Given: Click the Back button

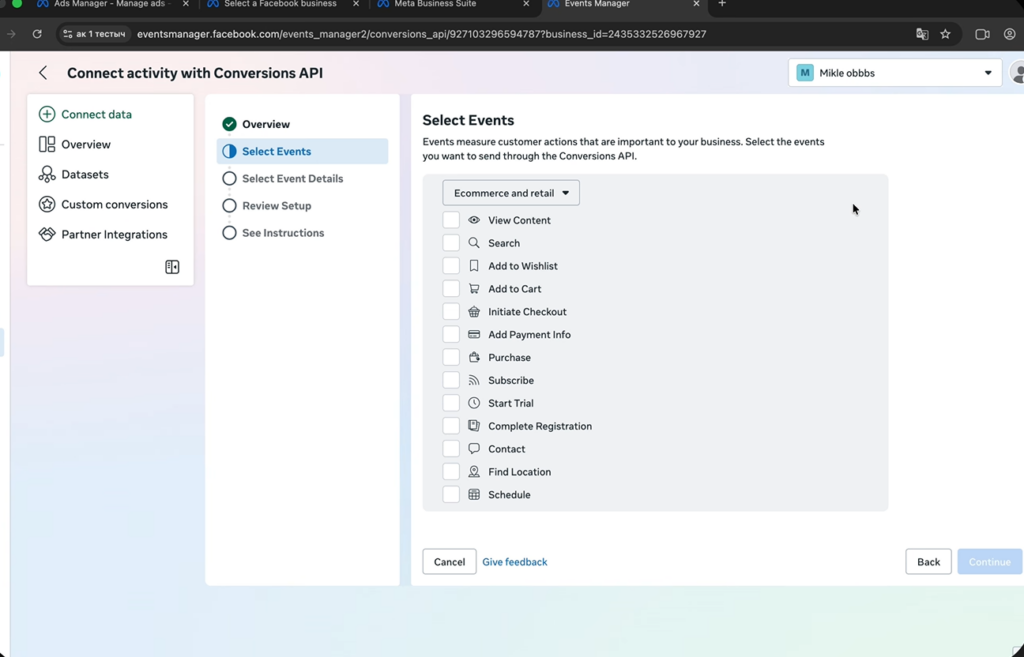Looking at the screenshot, I should click(928, 562).
